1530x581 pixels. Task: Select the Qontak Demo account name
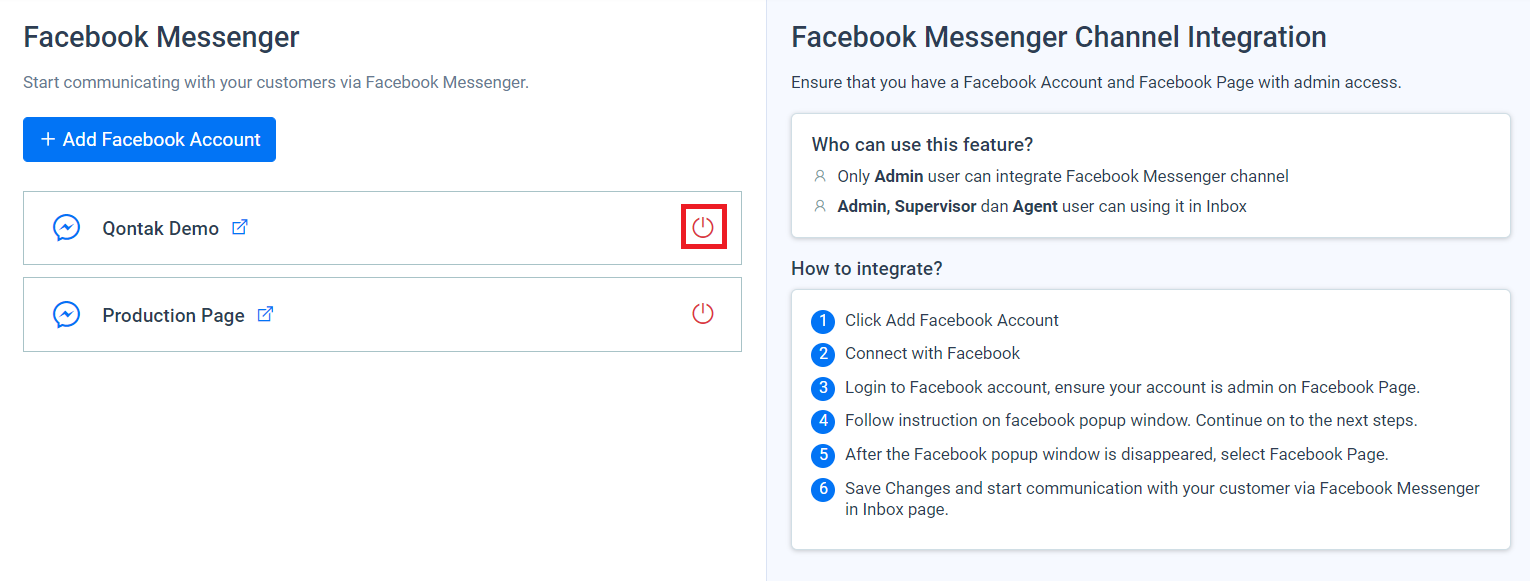coord(160,228)
